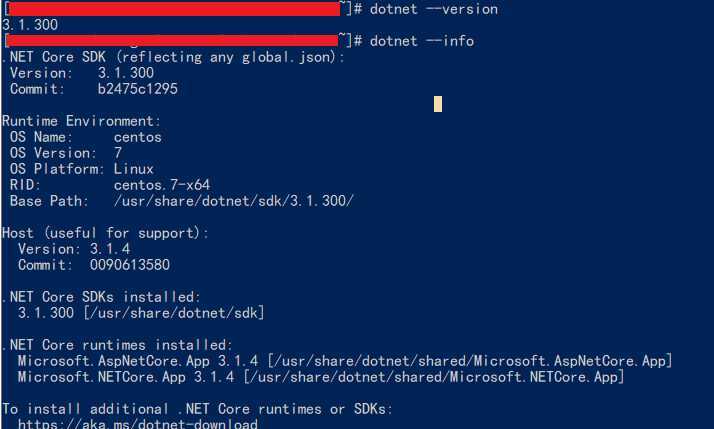The image size is (714, 429).
Task: Click the 'Host (useful for support):' heading
Action: click(105, 233)
